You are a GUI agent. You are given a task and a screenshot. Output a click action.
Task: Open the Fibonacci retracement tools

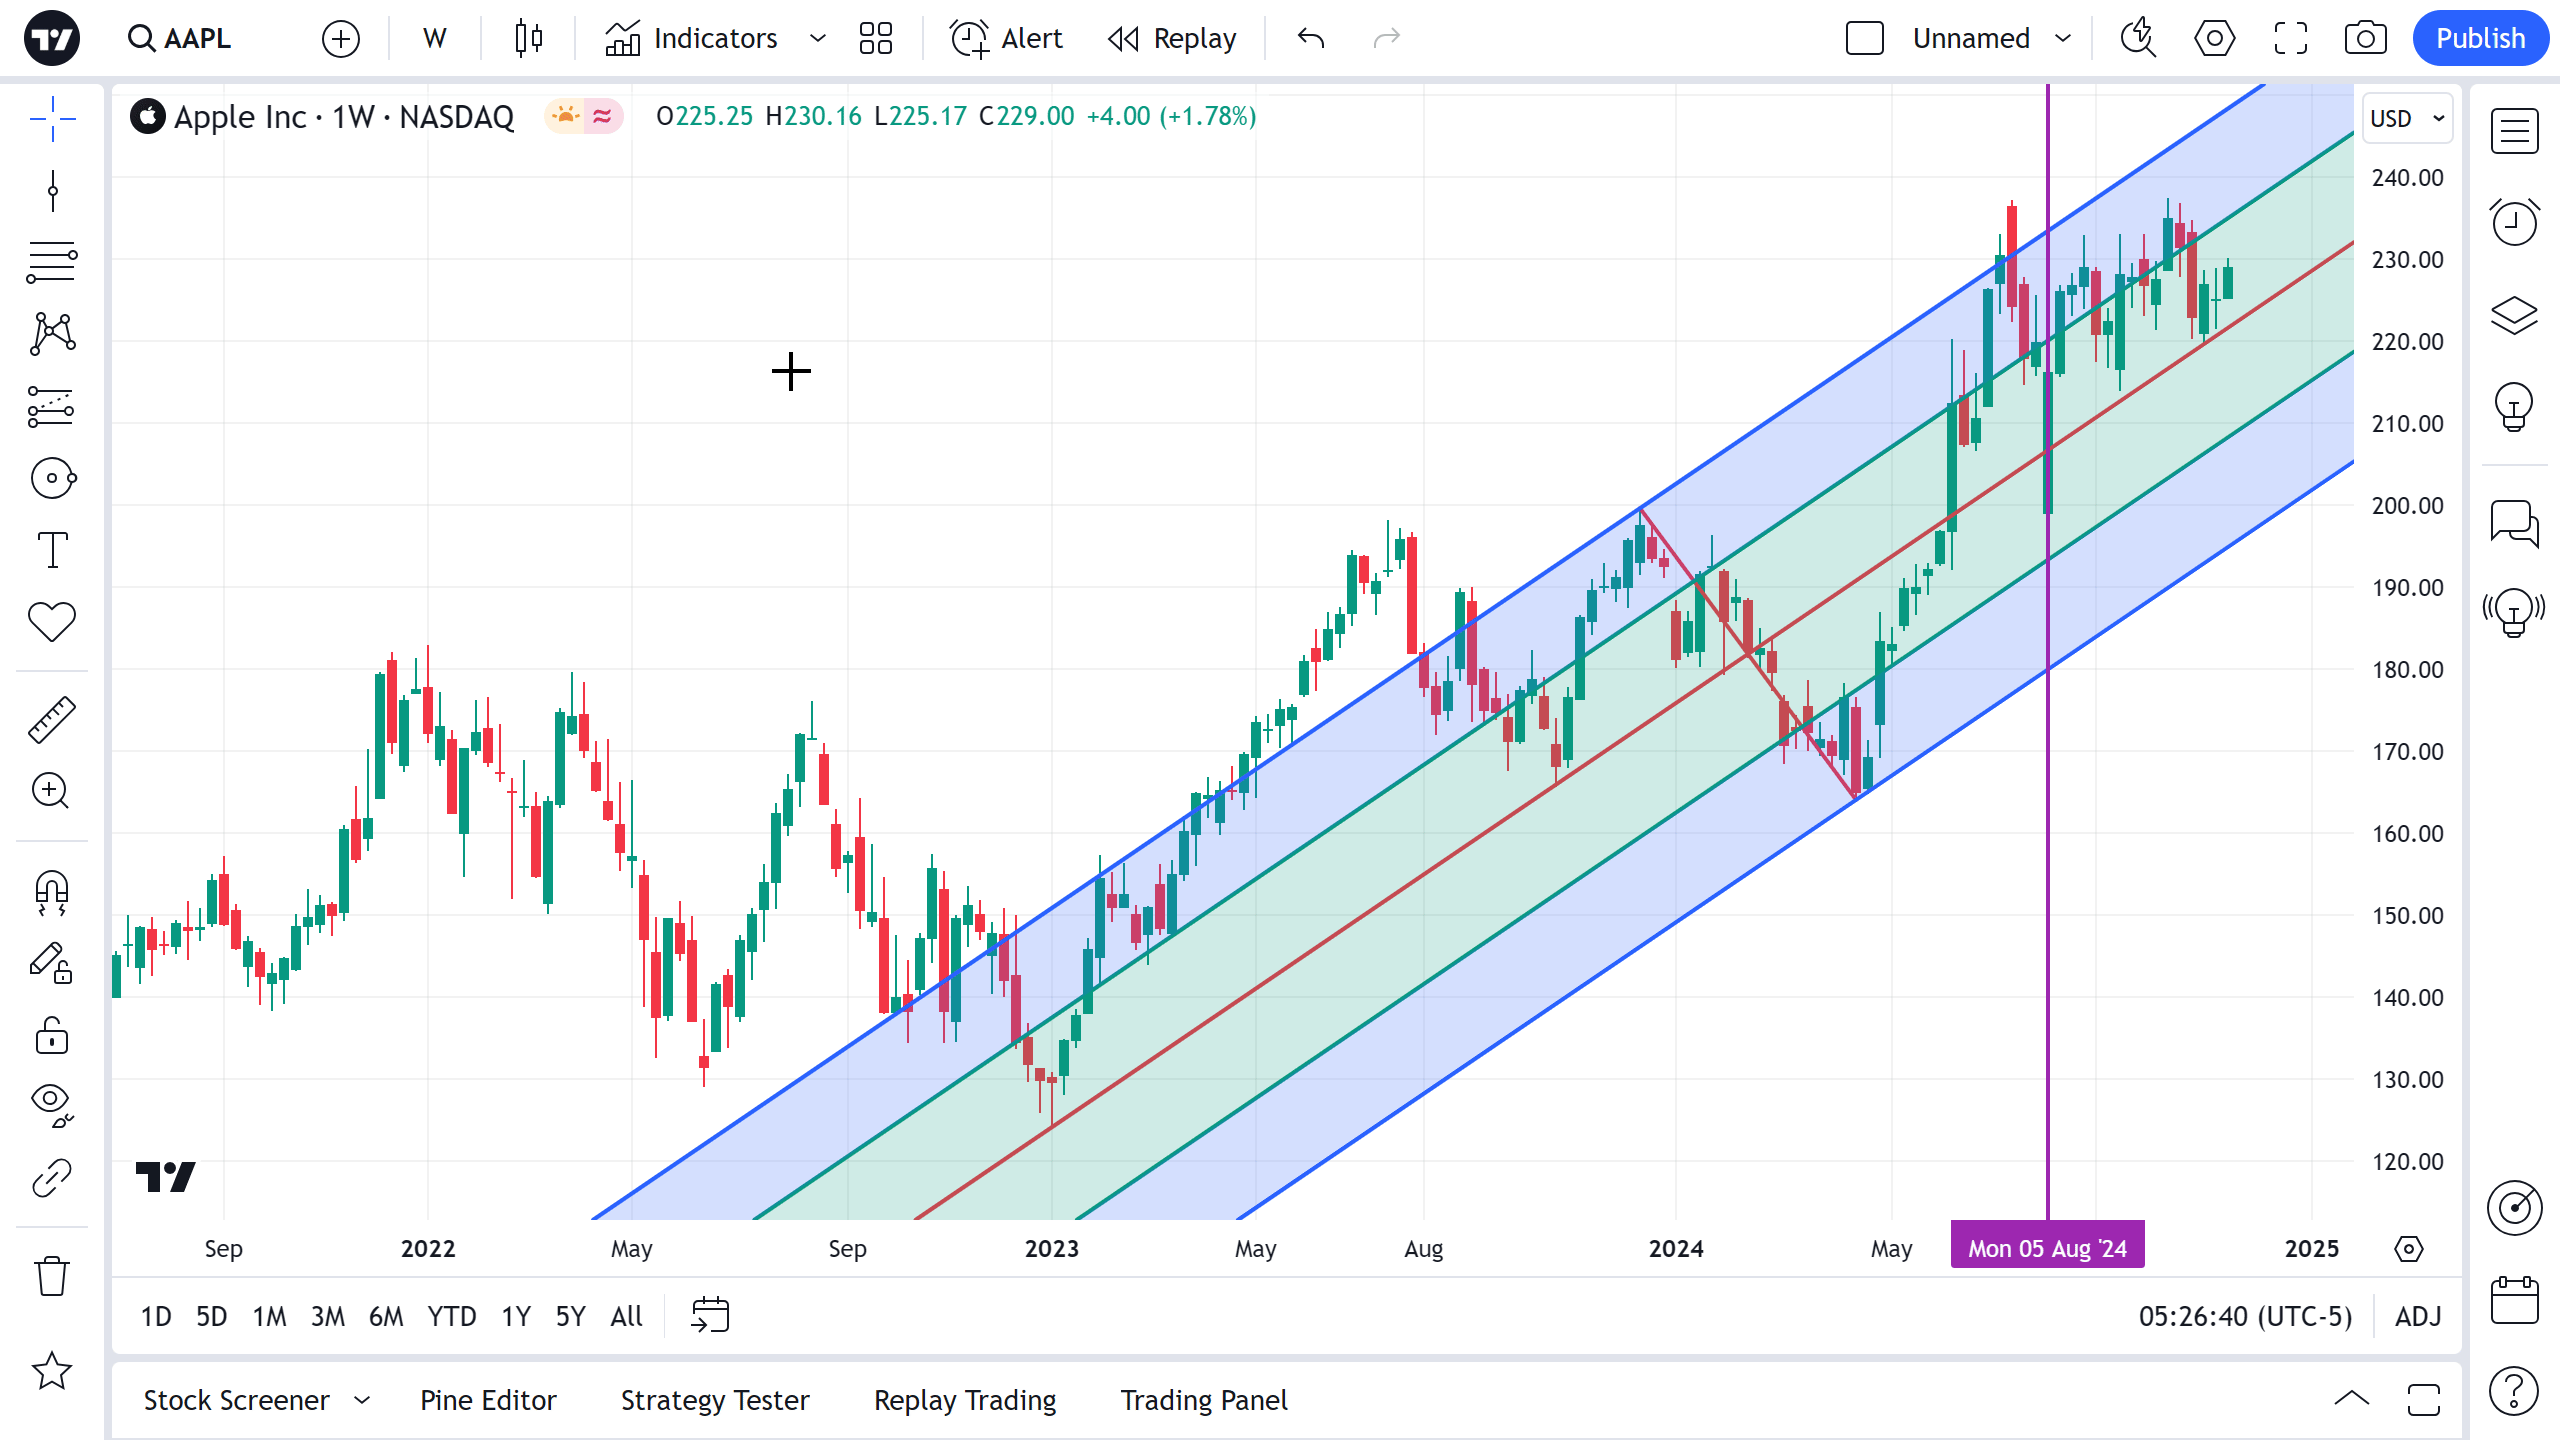coord(52,262)
